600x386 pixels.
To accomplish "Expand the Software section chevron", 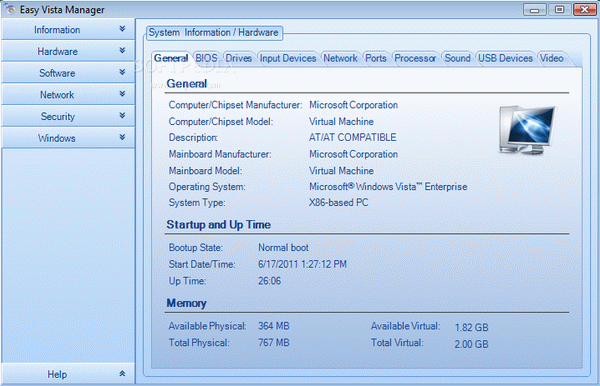I will 122,72.
